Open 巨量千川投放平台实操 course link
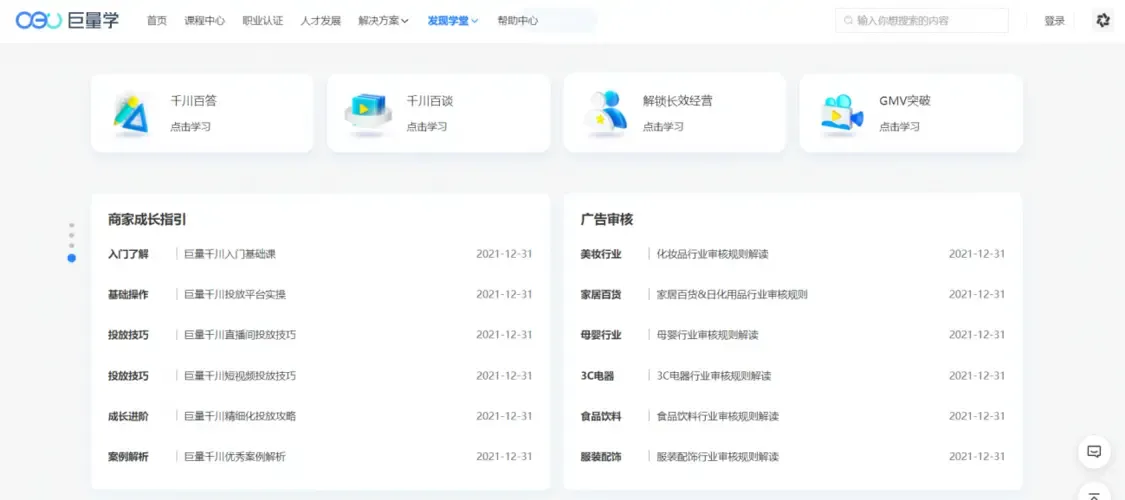The height and width of the screenshot is (500, 1125). coord(235,294)
